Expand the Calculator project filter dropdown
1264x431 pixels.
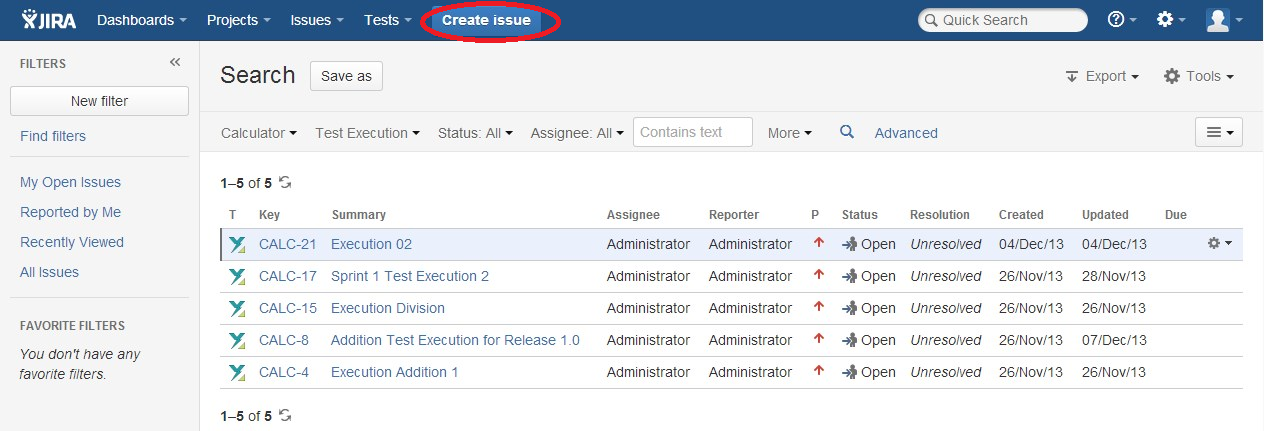tap(259, 133)
